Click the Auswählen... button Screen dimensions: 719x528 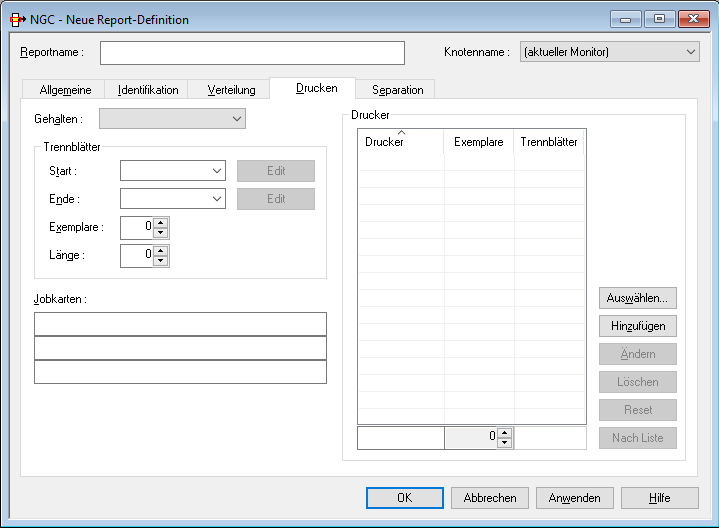(638, 298)
